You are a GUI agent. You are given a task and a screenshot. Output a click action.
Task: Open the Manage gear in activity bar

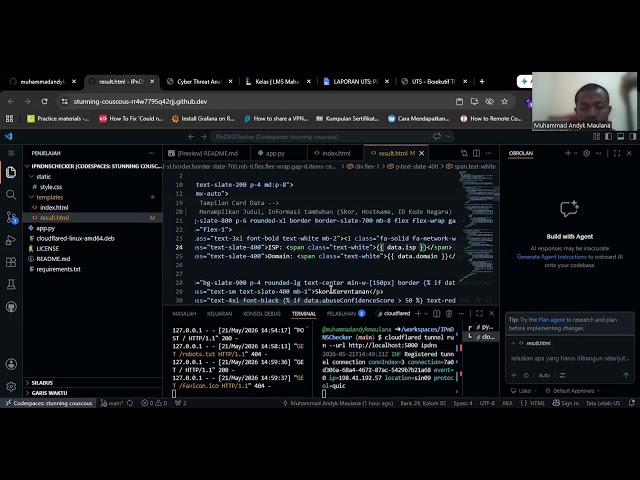11,386
